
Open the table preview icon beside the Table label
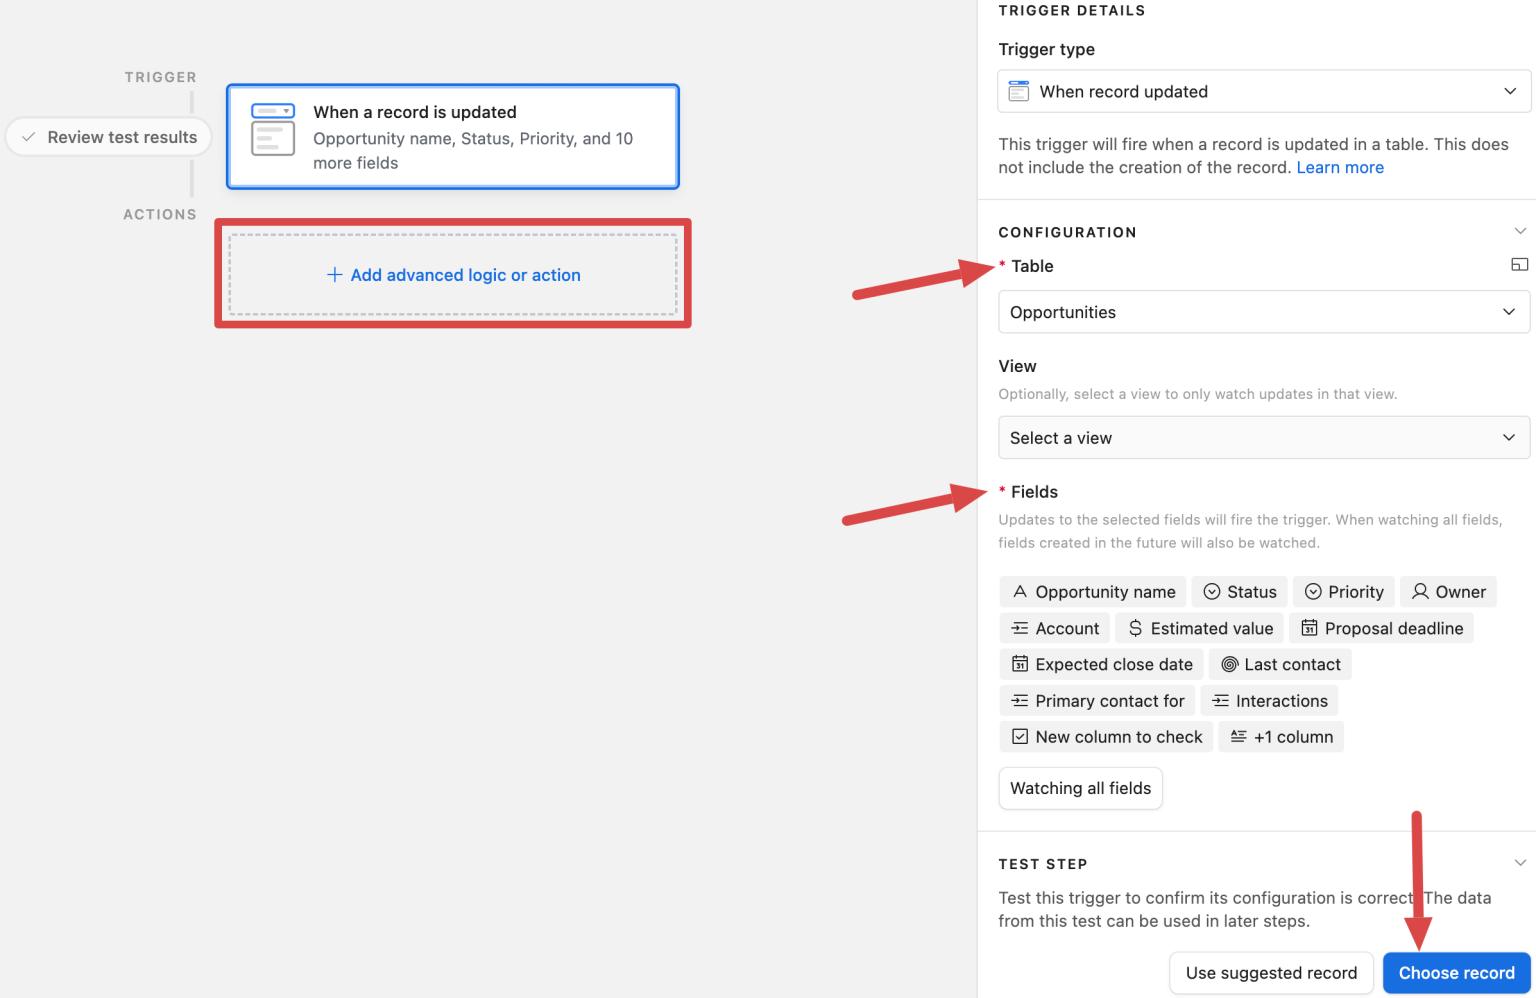click(x=1520, y=264)
